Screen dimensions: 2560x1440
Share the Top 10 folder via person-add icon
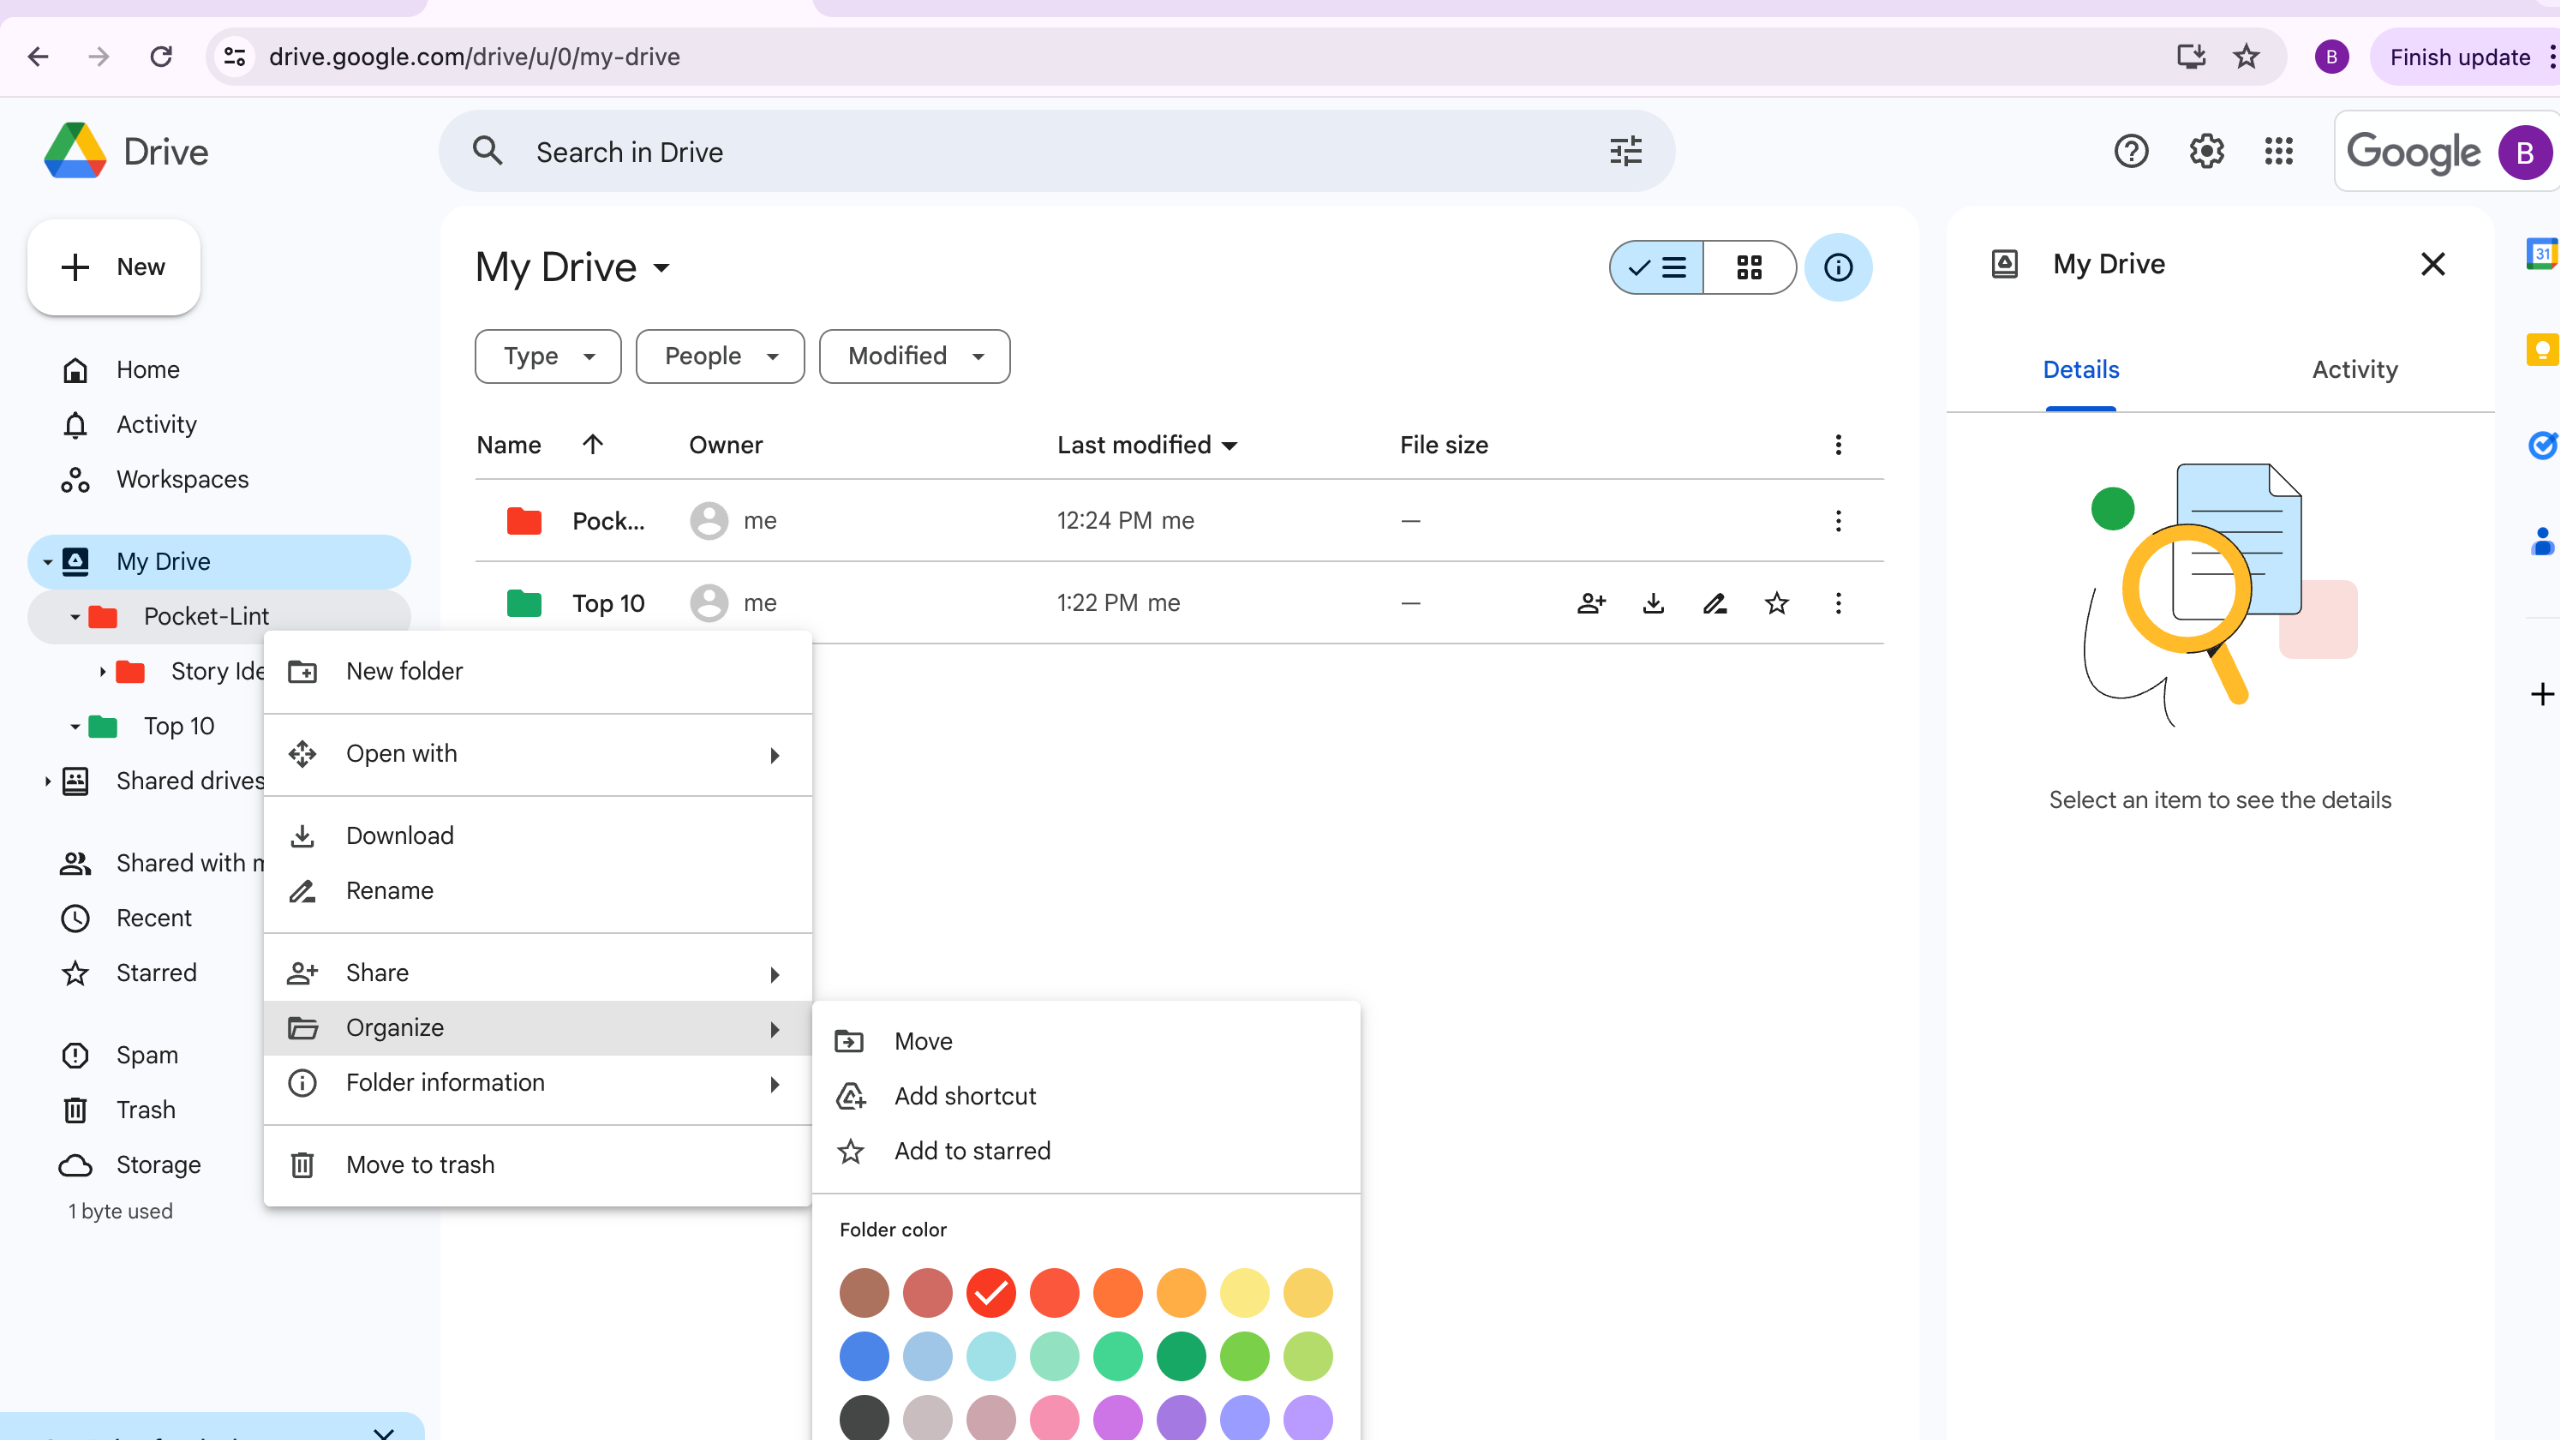click(x=1591, y=603)
